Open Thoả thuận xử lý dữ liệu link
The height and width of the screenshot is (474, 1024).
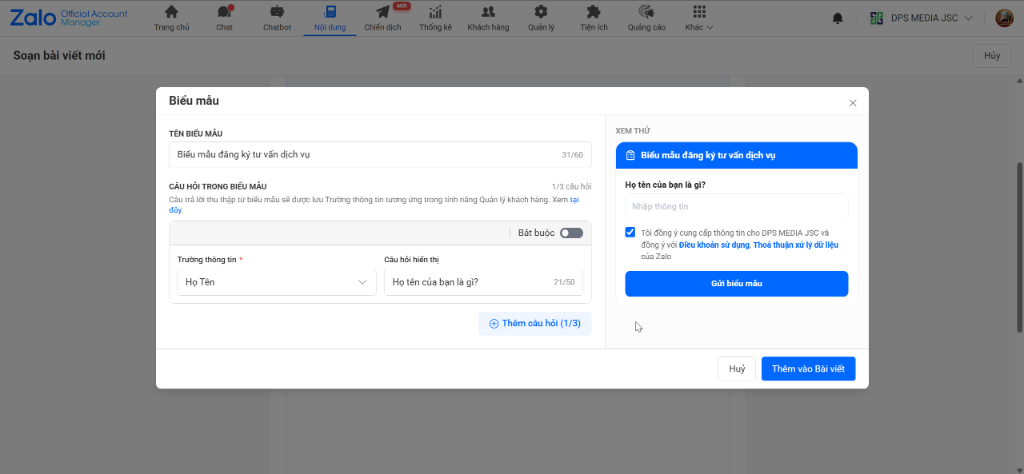click(796, 245)
